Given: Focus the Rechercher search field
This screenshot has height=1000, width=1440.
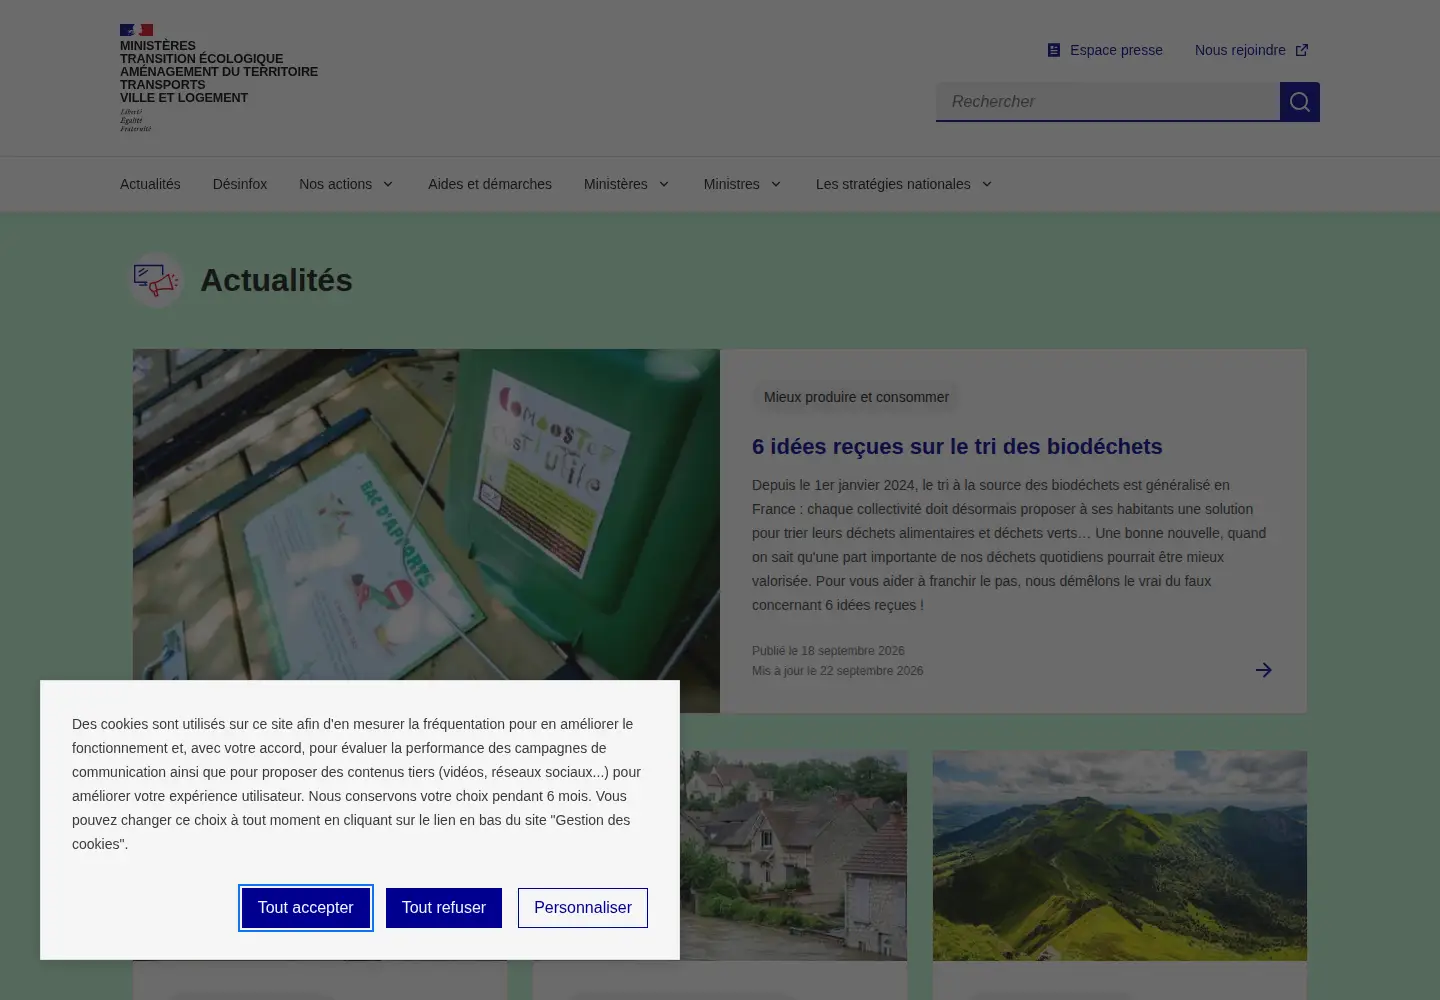Looking at the screenshot, I should pos(1108,102).
